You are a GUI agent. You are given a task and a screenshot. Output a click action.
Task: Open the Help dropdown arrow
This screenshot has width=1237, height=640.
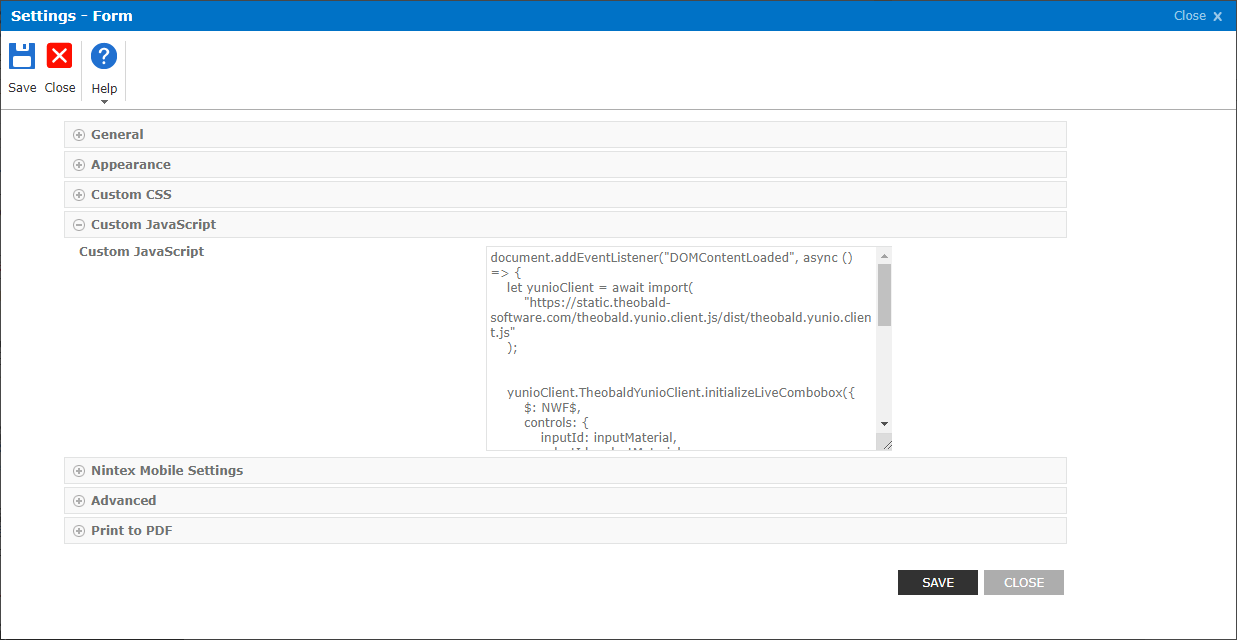click(x=103, y=99)
